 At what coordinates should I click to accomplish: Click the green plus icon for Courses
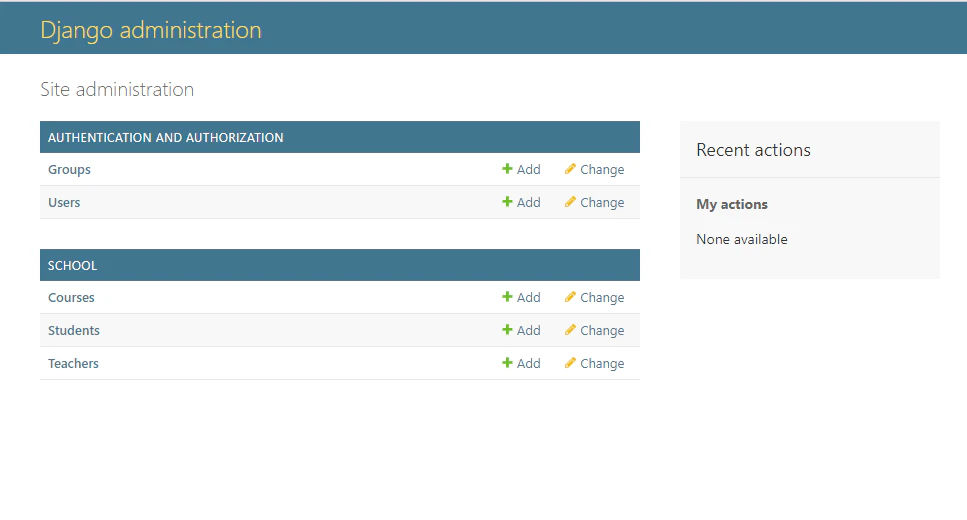(507, 297)
